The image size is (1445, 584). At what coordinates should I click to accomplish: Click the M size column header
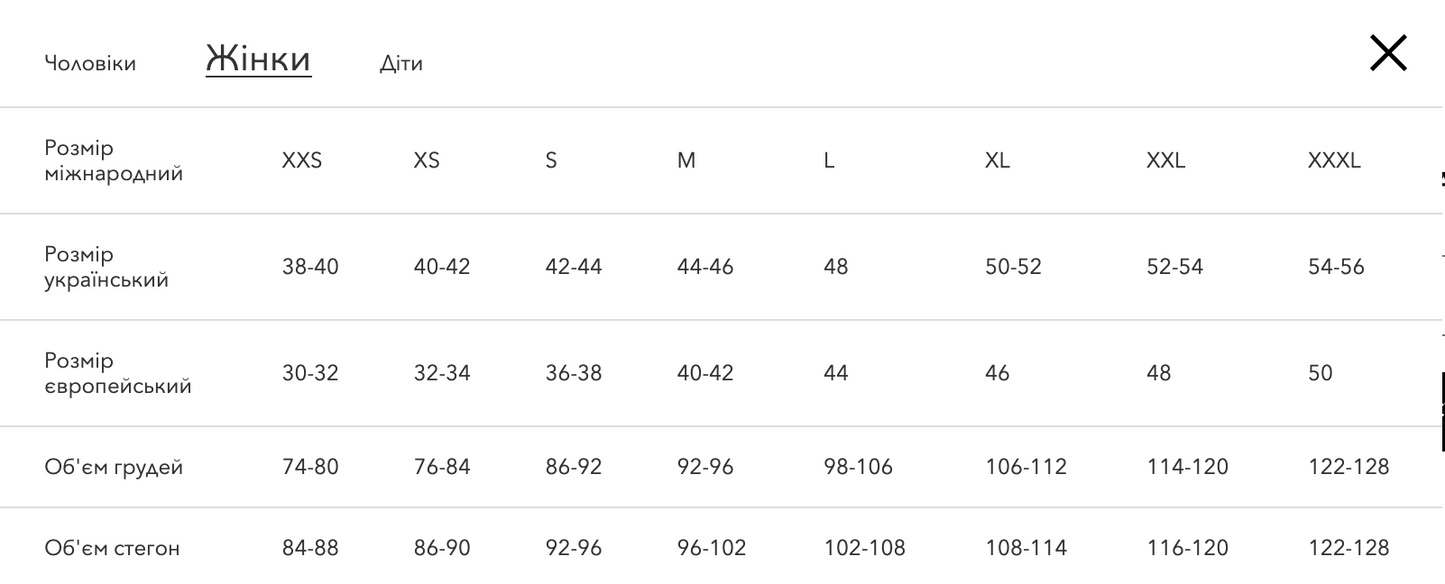[x=686, y=160]
